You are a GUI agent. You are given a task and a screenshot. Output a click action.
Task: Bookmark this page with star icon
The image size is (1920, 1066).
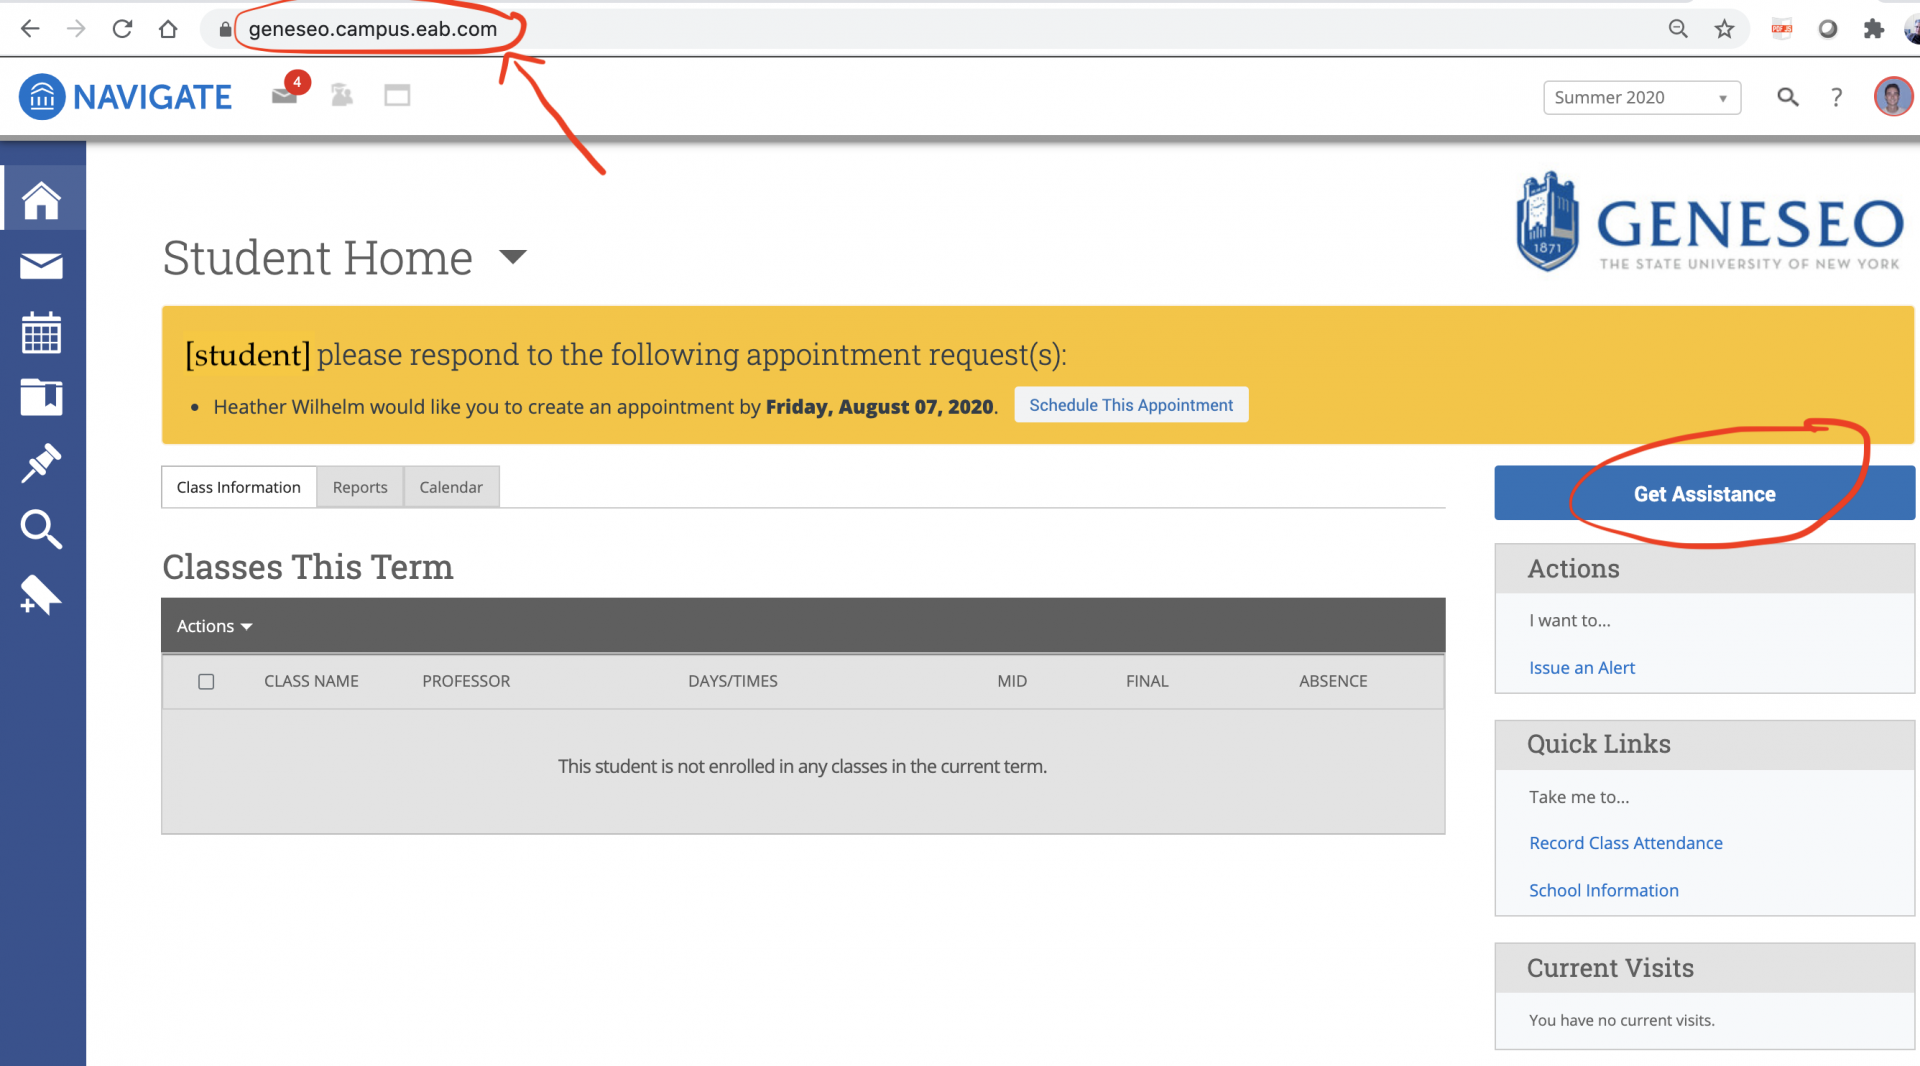[x=1724, y=29]
